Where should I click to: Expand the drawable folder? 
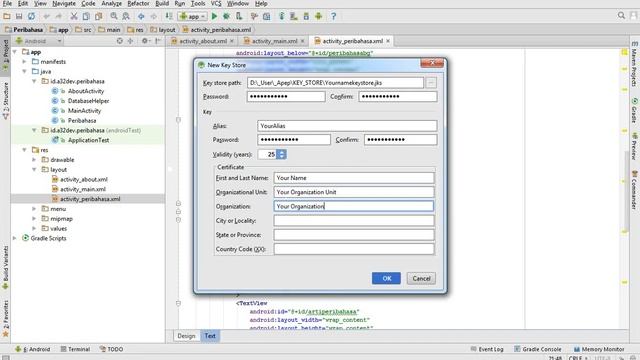click(x=35, y=160)
